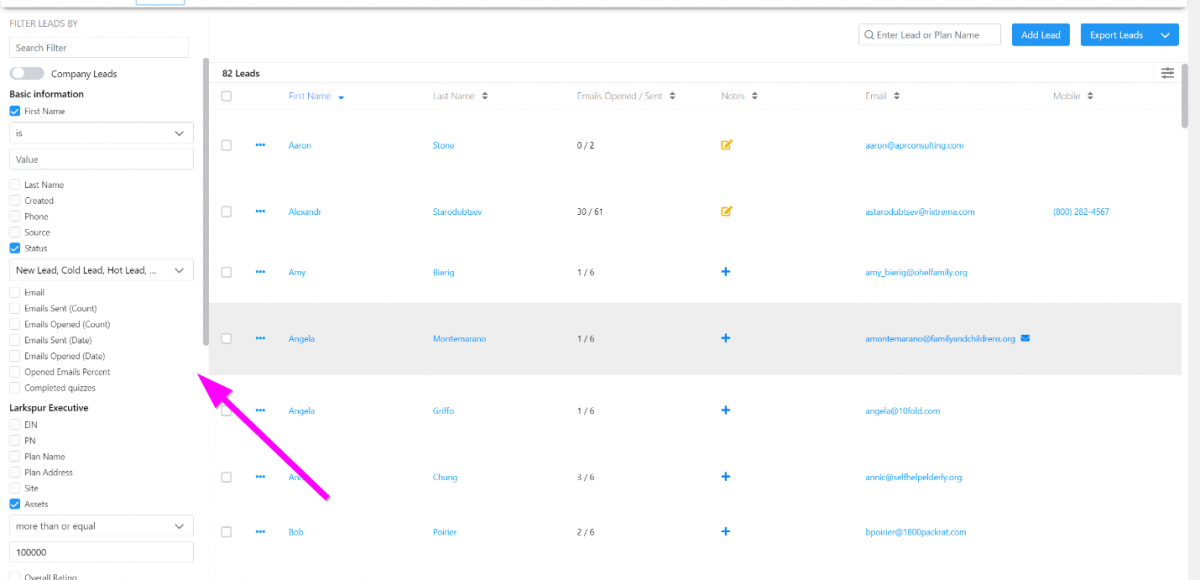The image size is (1200, 580).
Task: Click the Enter Lead or Plan Name search field
Action: [935, 35]
